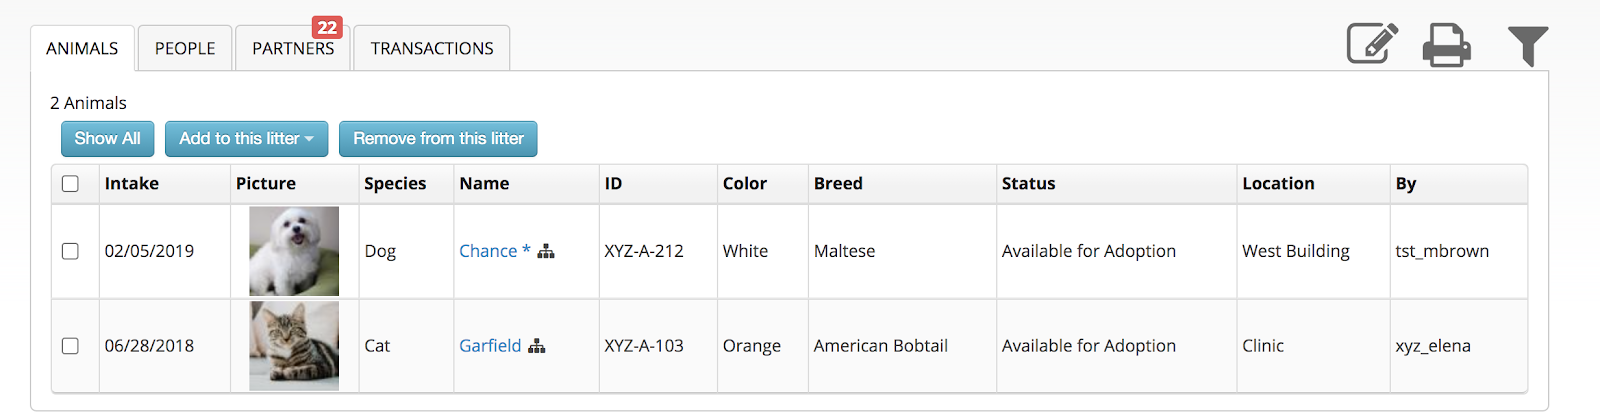
Task: Open the filter funnel icon
Action: 1527,46
